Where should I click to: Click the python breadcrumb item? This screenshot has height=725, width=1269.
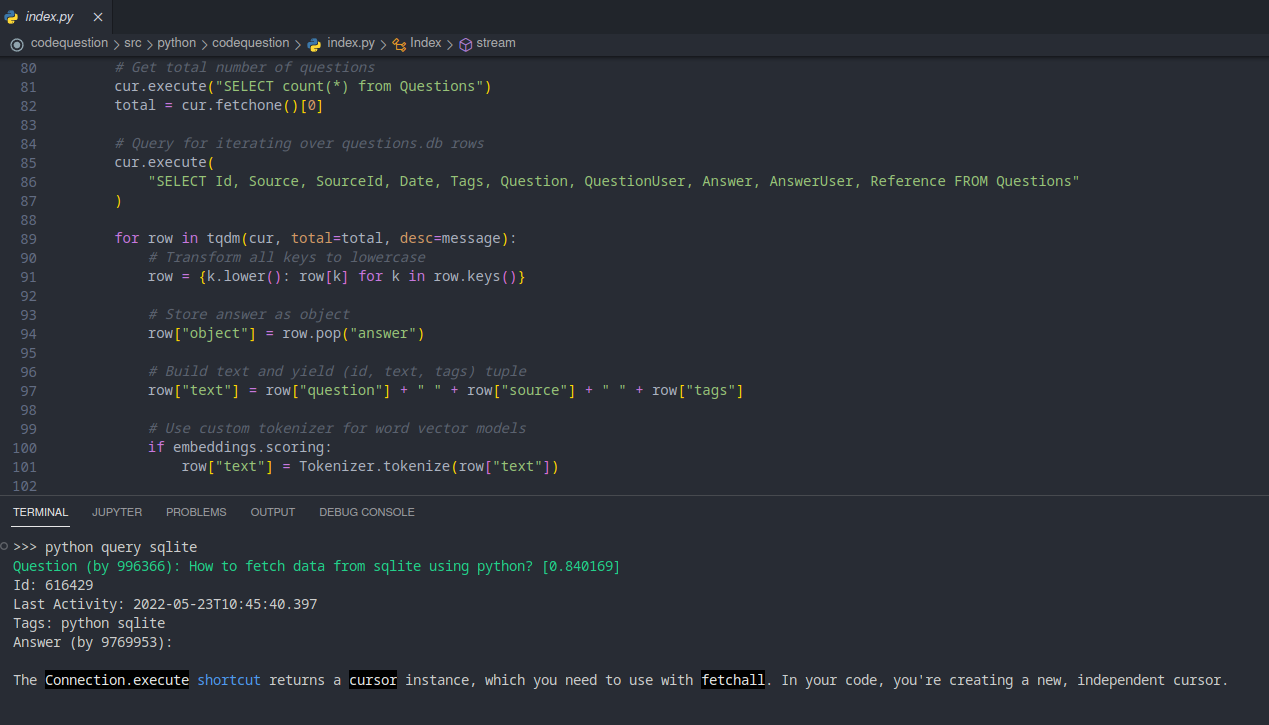click(x=177, y=43)
